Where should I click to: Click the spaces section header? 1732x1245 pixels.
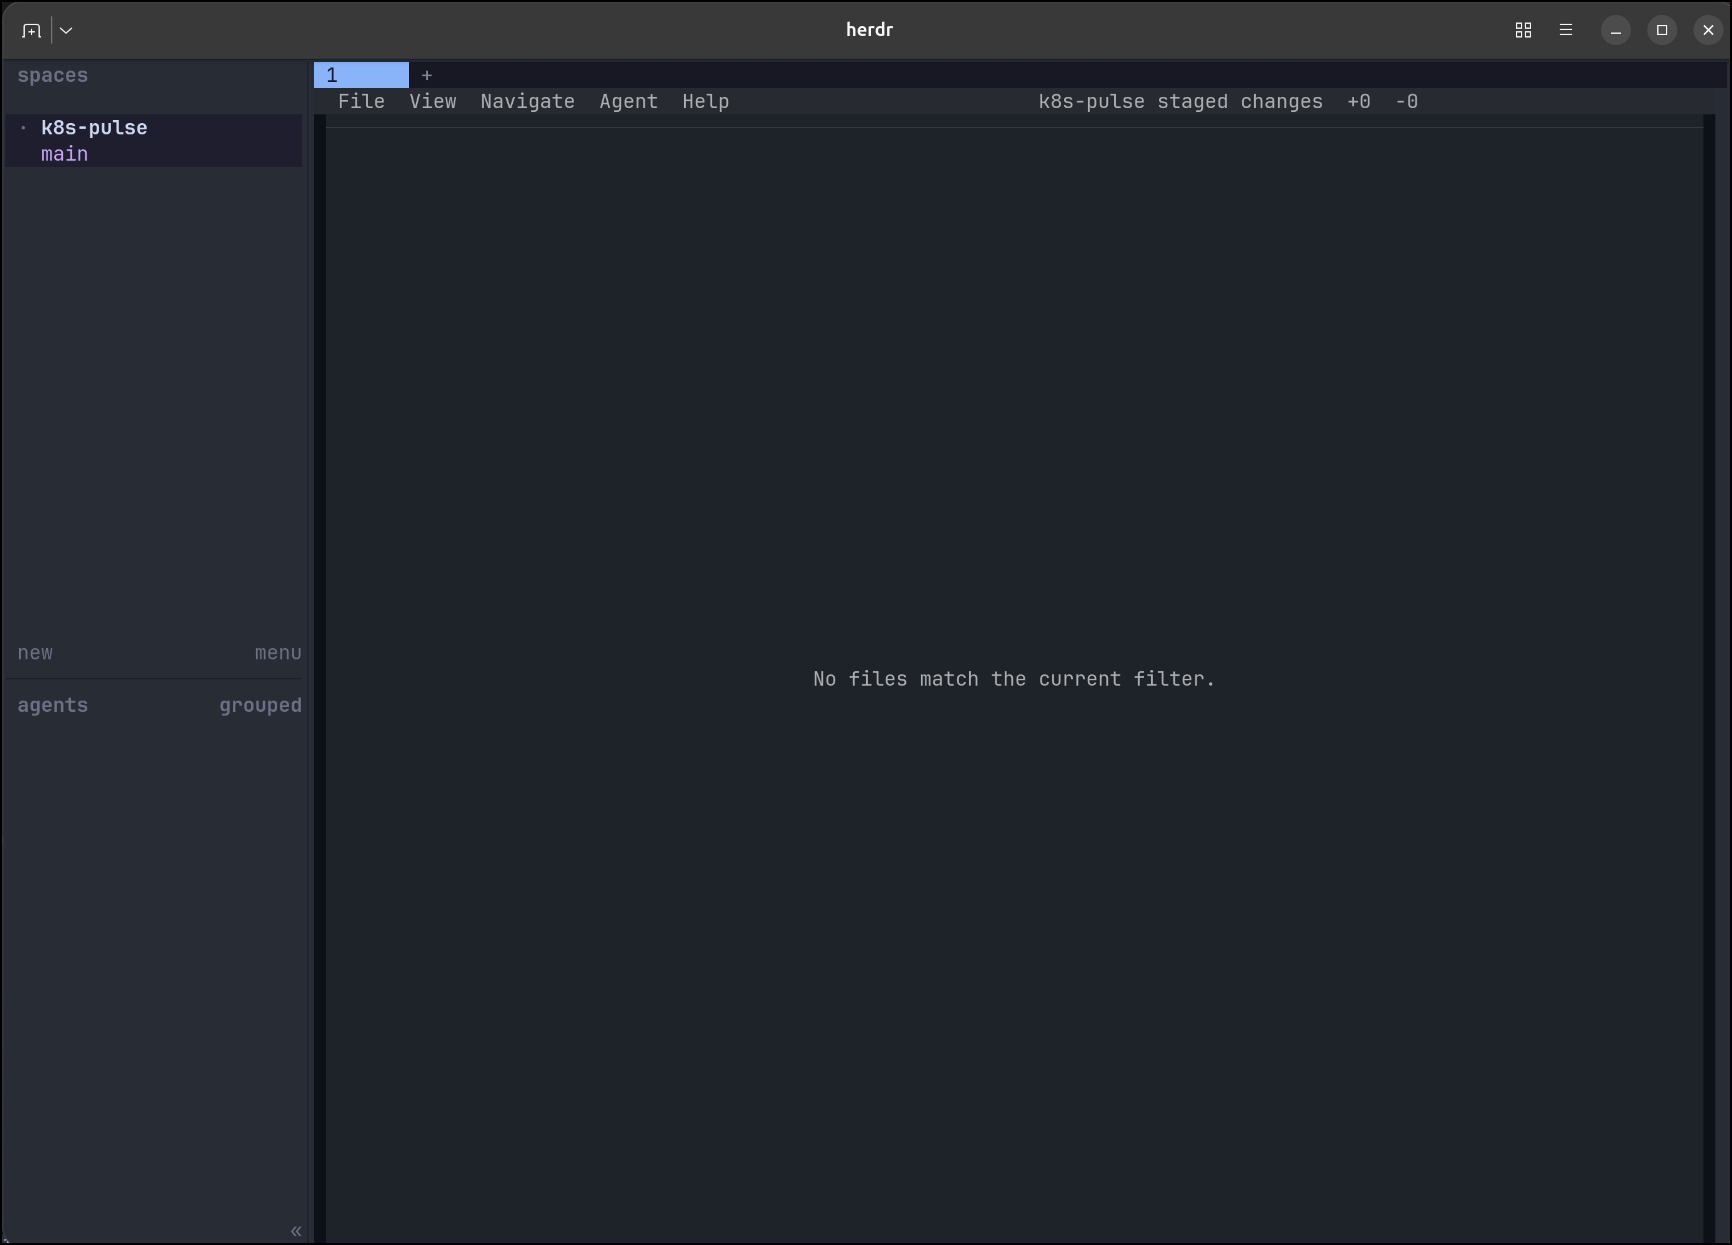(53, 76)
